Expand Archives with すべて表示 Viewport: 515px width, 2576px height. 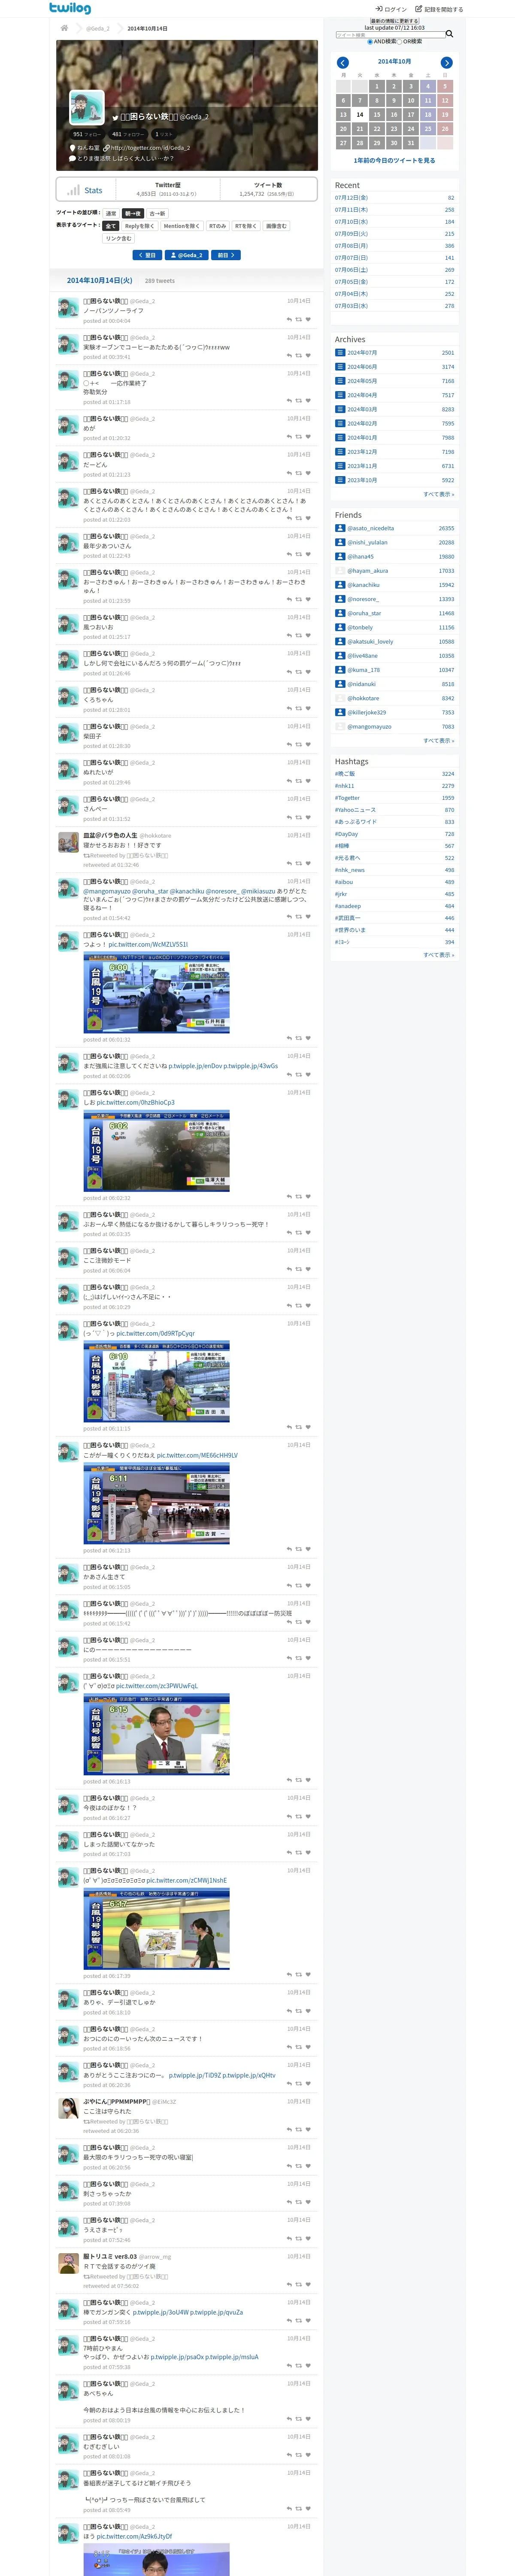click(438, 494)
